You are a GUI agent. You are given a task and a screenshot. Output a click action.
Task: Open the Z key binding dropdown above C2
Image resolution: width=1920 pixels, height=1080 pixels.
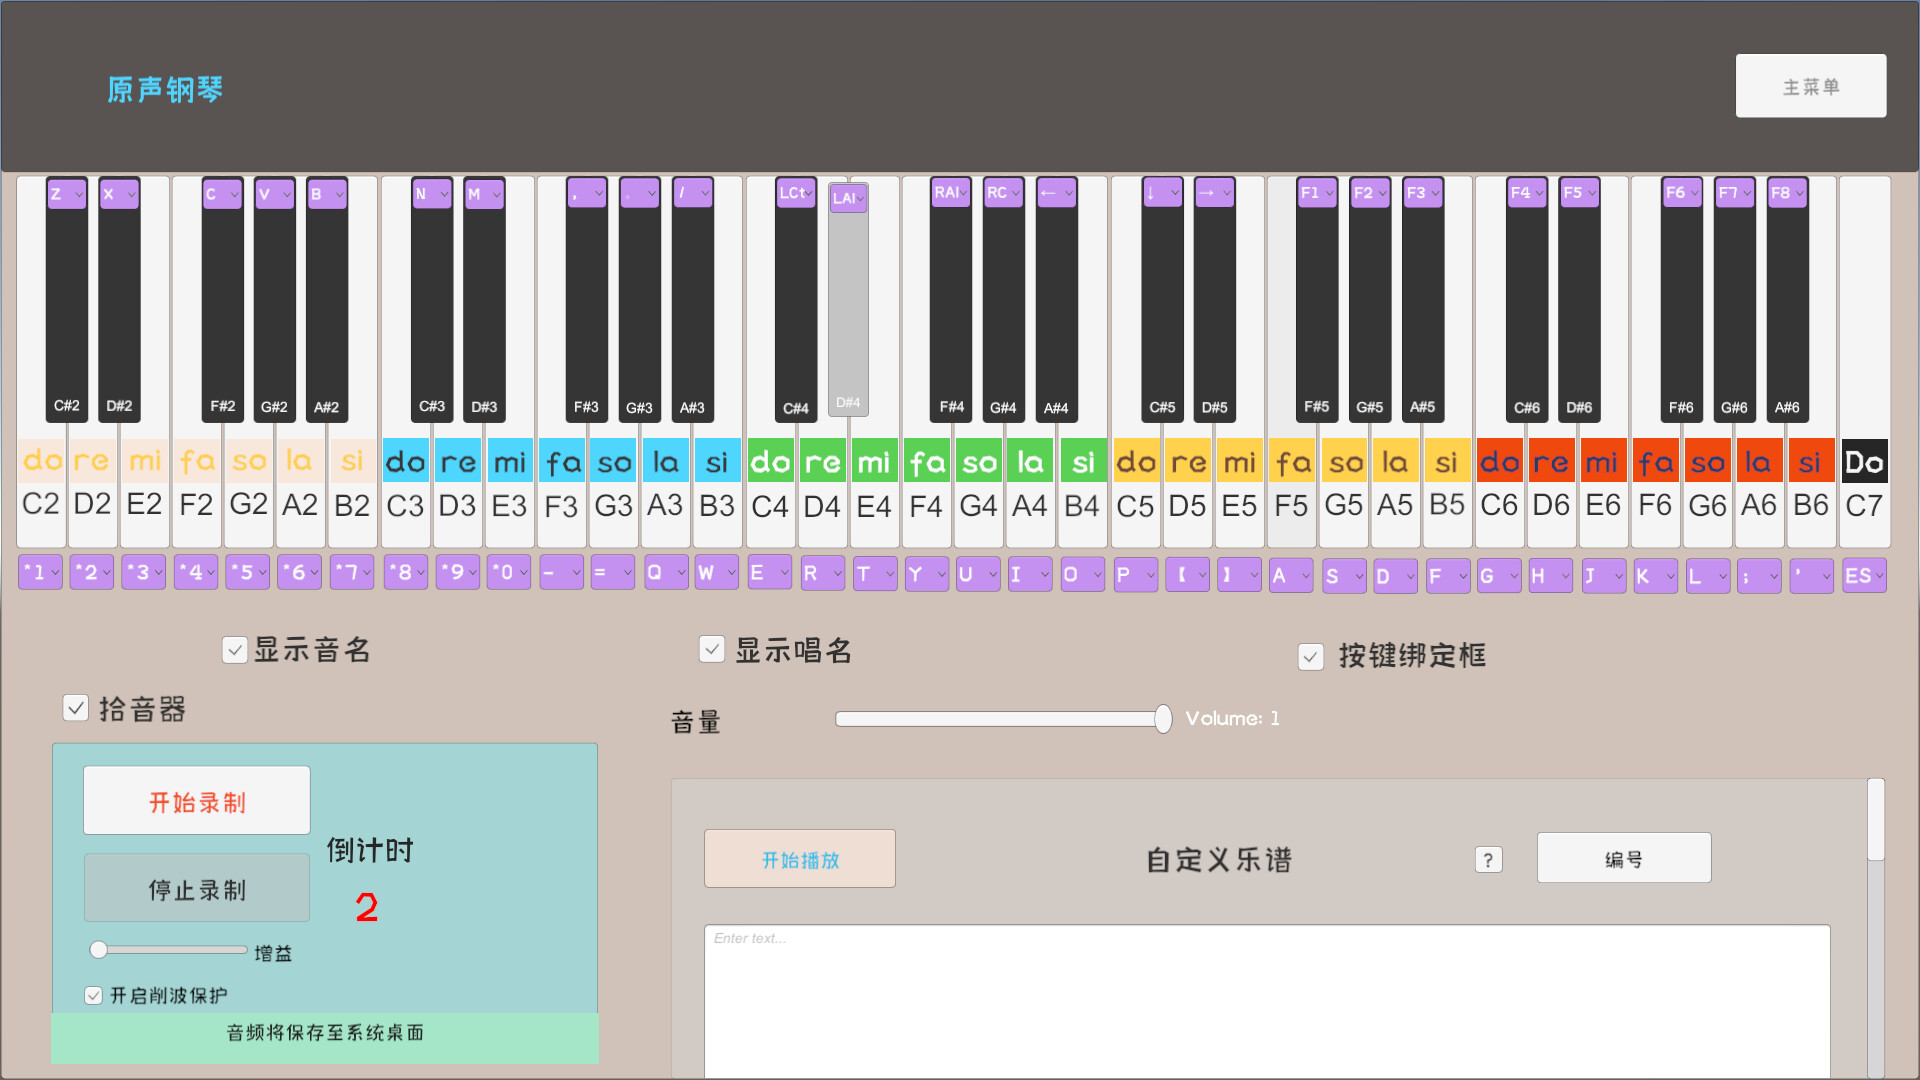coord(65,193)
